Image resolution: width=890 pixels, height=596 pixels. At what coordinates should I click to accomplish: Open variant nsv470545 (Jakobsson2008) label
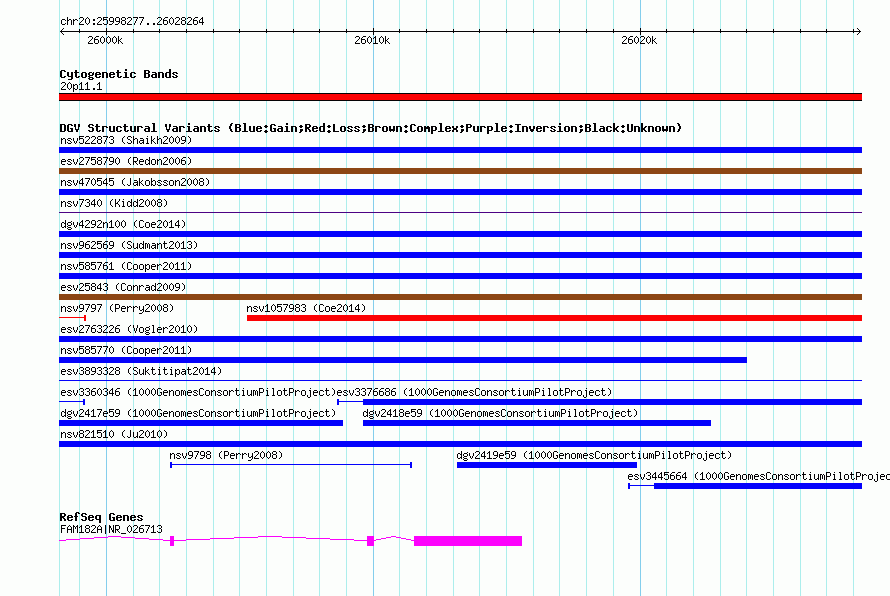(135, 182)
